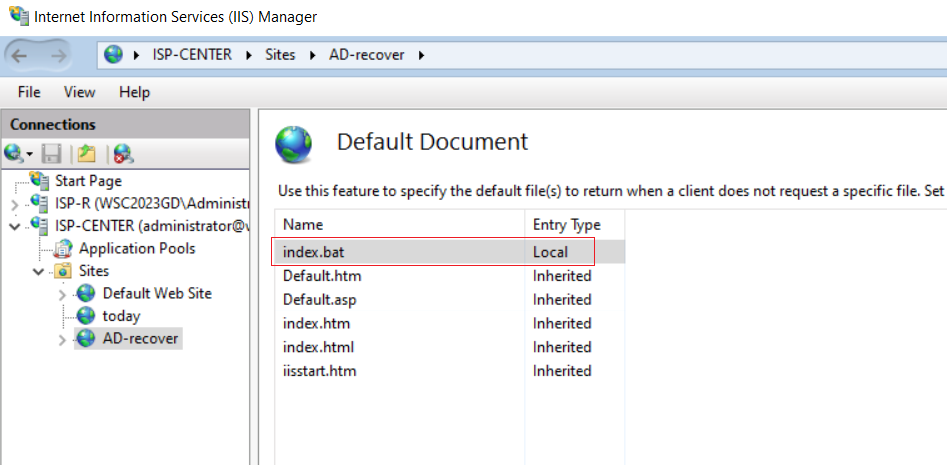The image size is (947, 465).
Task: Click the forward navigation arrow
Action: pyautogui.click(x=59, y=56)
